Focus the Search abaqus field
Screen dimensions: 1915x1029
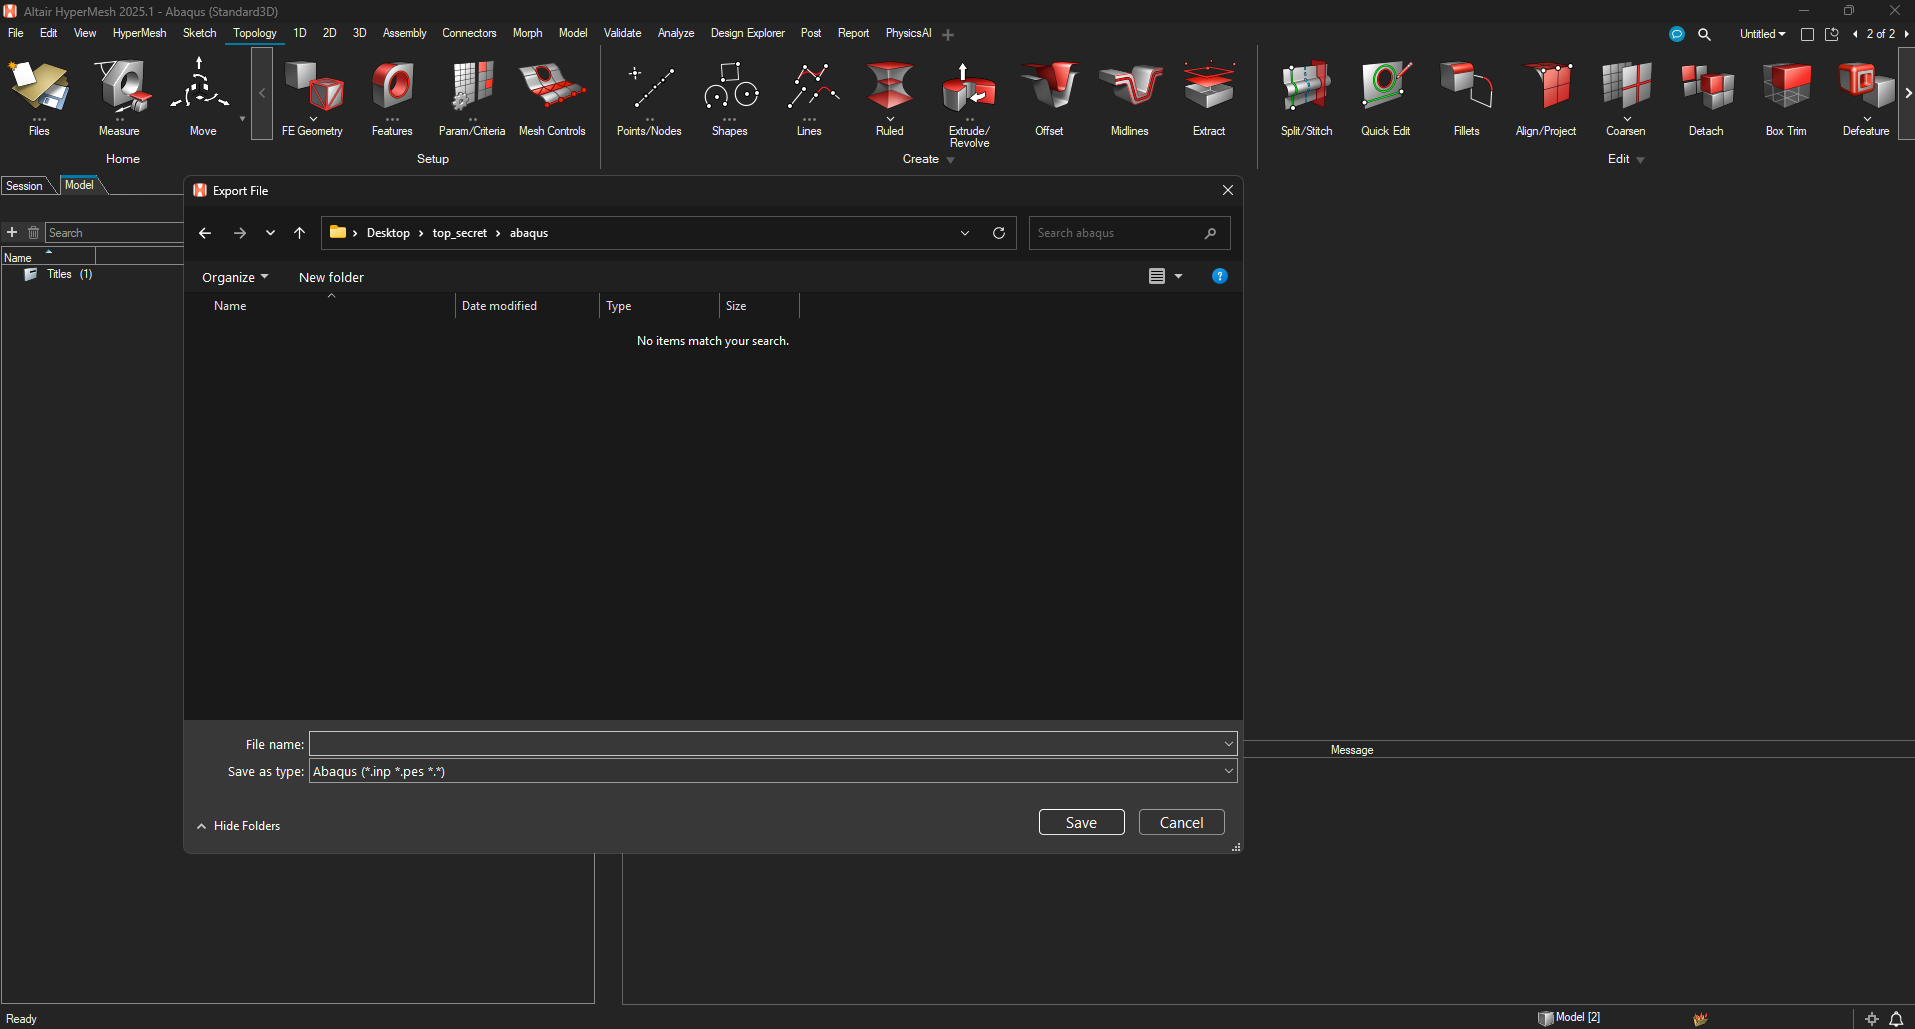tap(1129, 233)
